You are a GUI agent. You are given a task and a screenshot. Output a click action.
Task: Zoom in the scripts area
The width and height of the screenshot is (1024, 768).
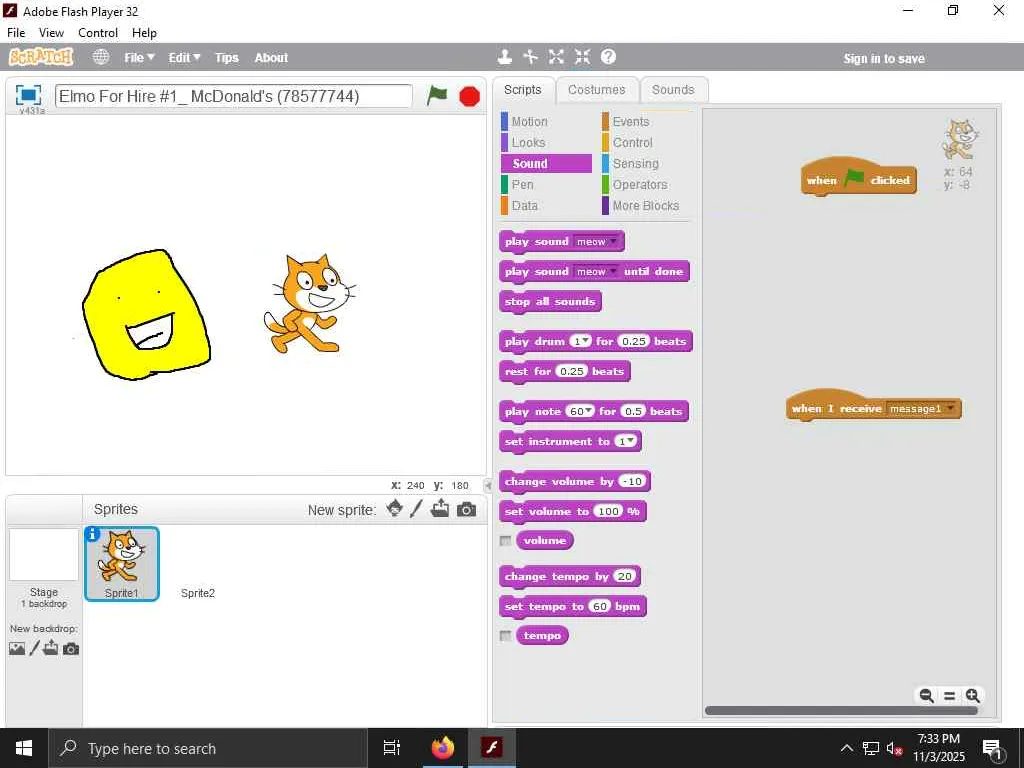[972, 696]
